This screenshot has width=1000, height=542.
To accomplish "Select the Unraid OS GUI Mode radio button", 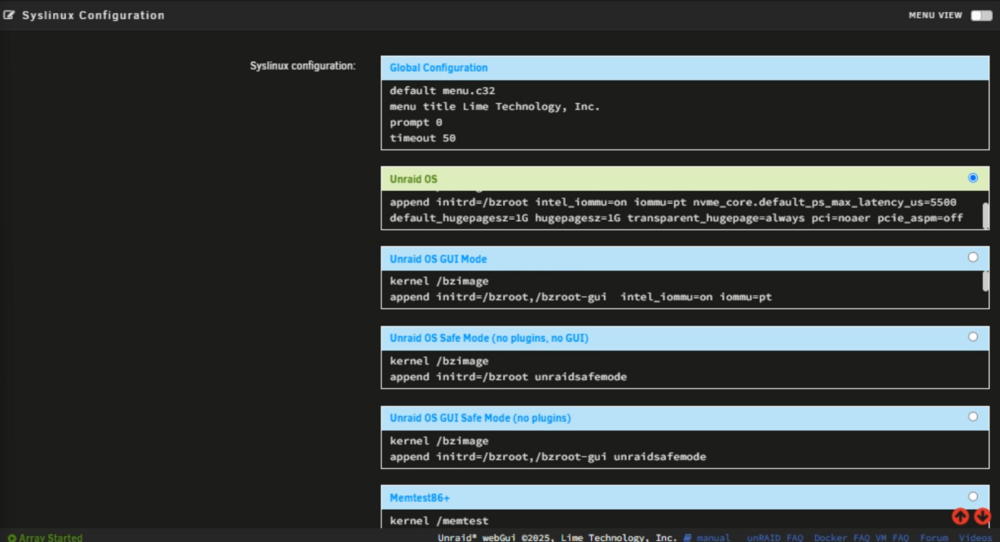I will click(x=973, y=258).
